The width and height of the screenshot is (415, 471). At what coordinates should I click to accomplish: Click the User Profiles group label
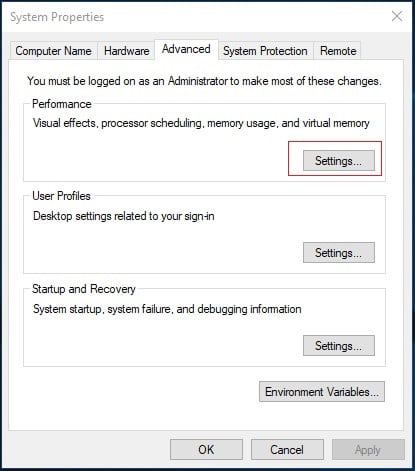(x=61, y=196)
